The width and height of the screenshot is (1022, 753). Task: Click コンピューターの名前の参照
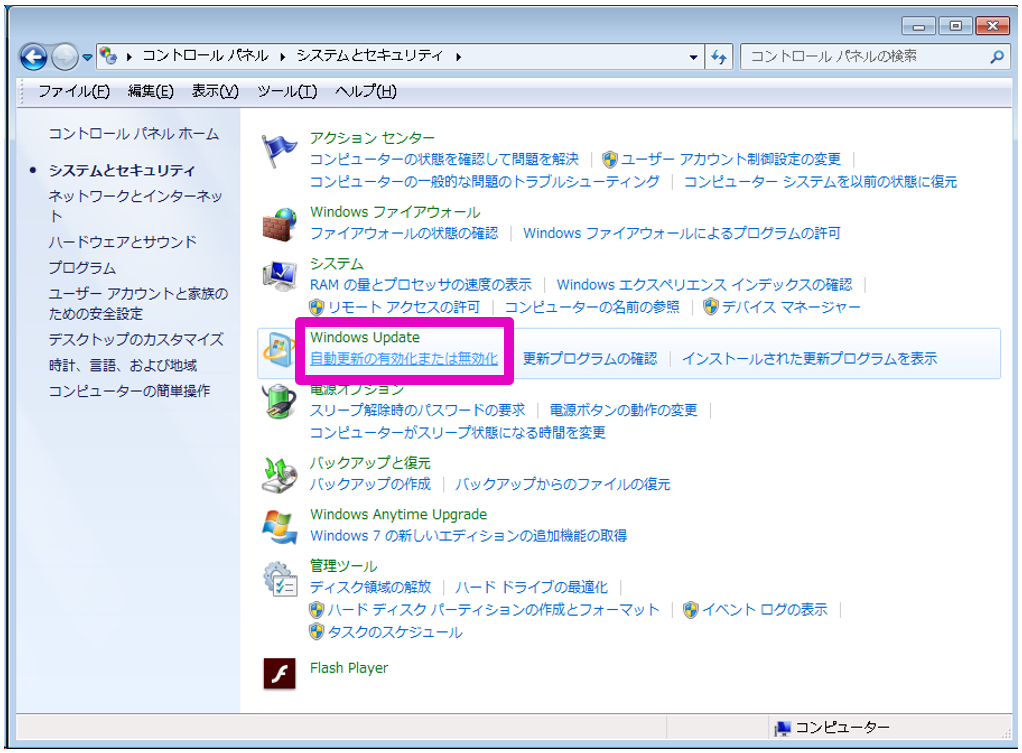pos(592,306)
